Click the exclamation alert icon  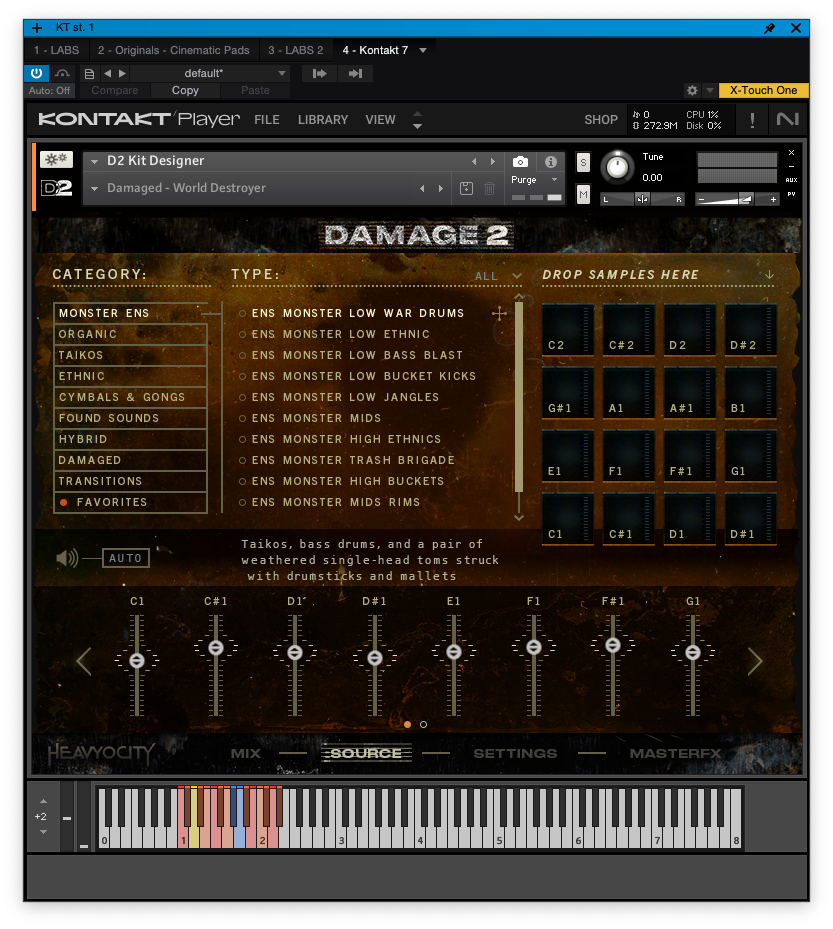click(x=752, y=120)
